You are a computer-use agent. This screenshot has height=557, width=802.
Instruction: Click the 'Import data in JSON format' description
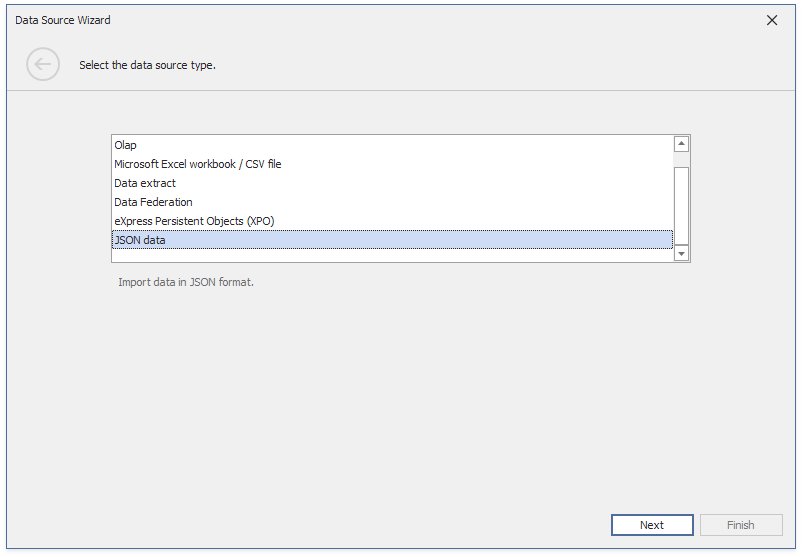186,282
